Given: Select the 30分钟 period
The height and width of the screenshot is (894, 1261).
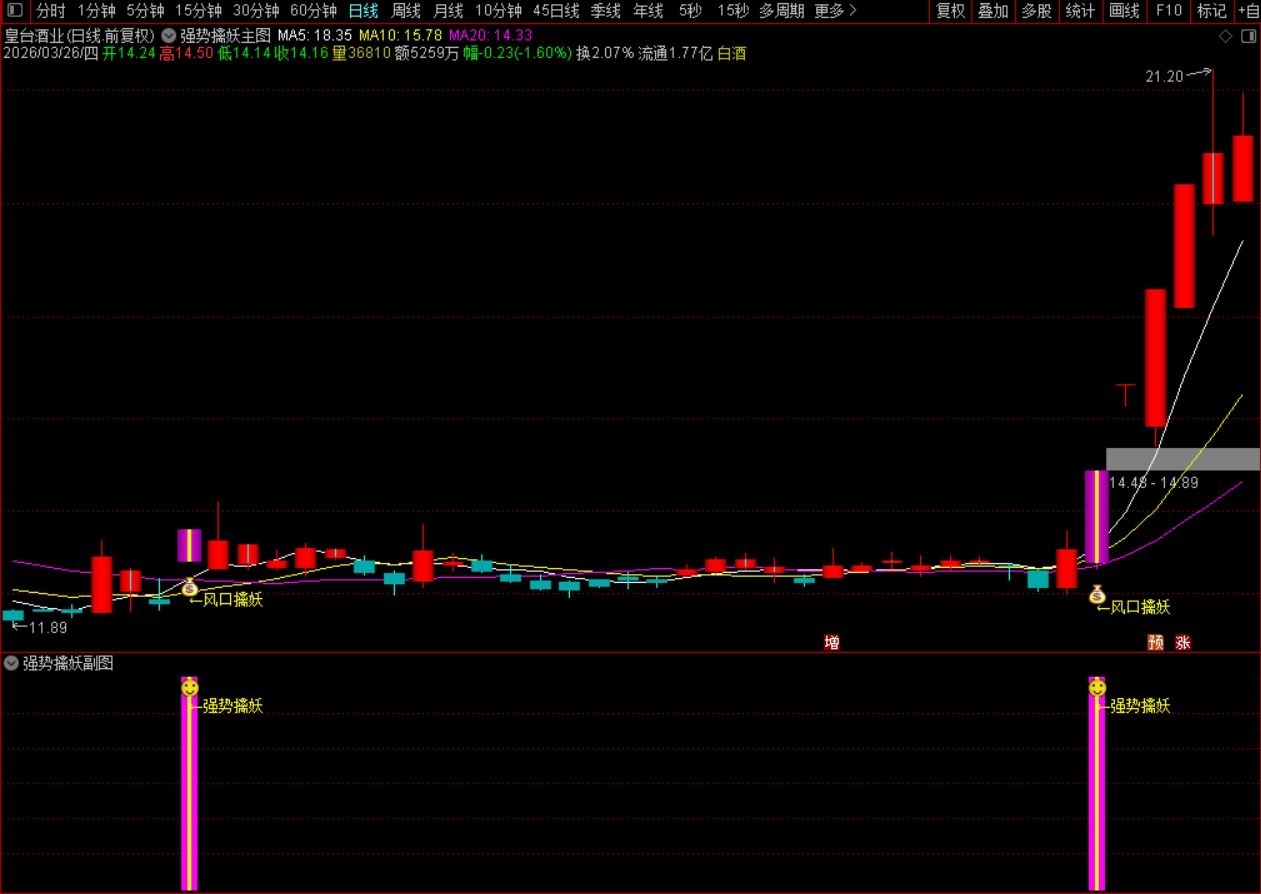Looking at the screenshot, I should click(256, 11).
